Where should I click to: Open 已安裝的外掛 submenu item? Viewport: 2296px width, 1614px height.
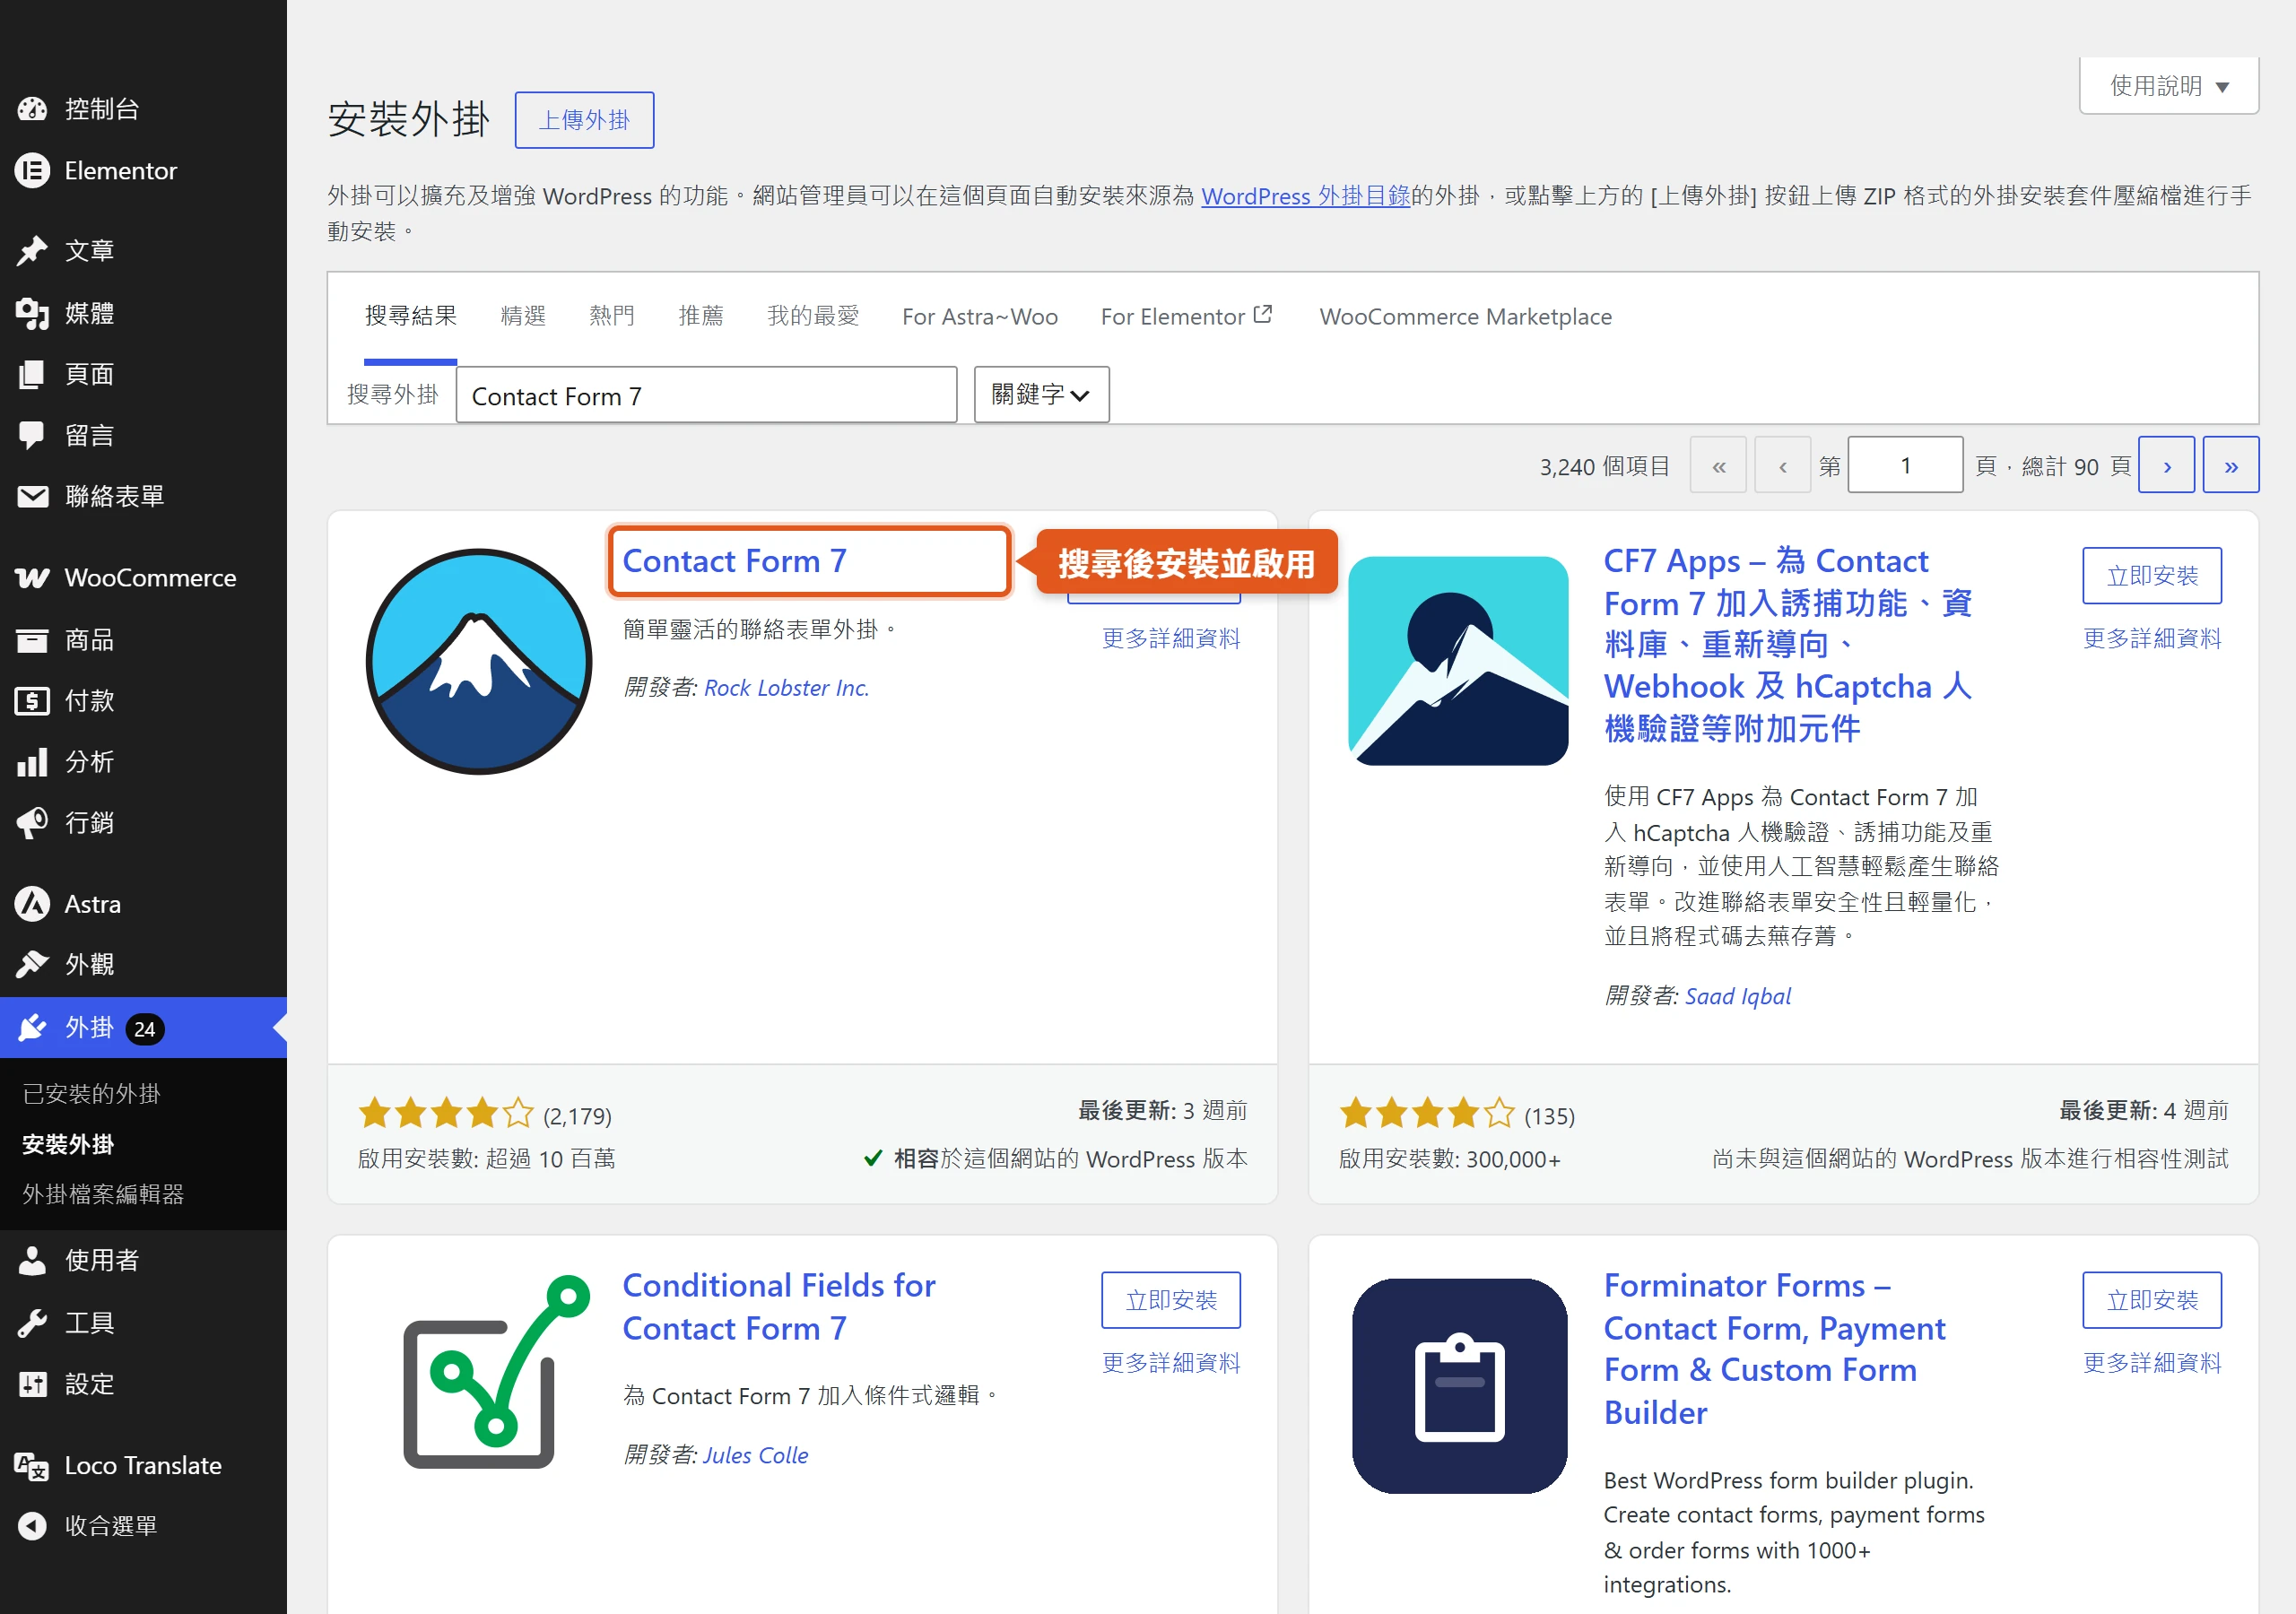[x=91, y=1093]
